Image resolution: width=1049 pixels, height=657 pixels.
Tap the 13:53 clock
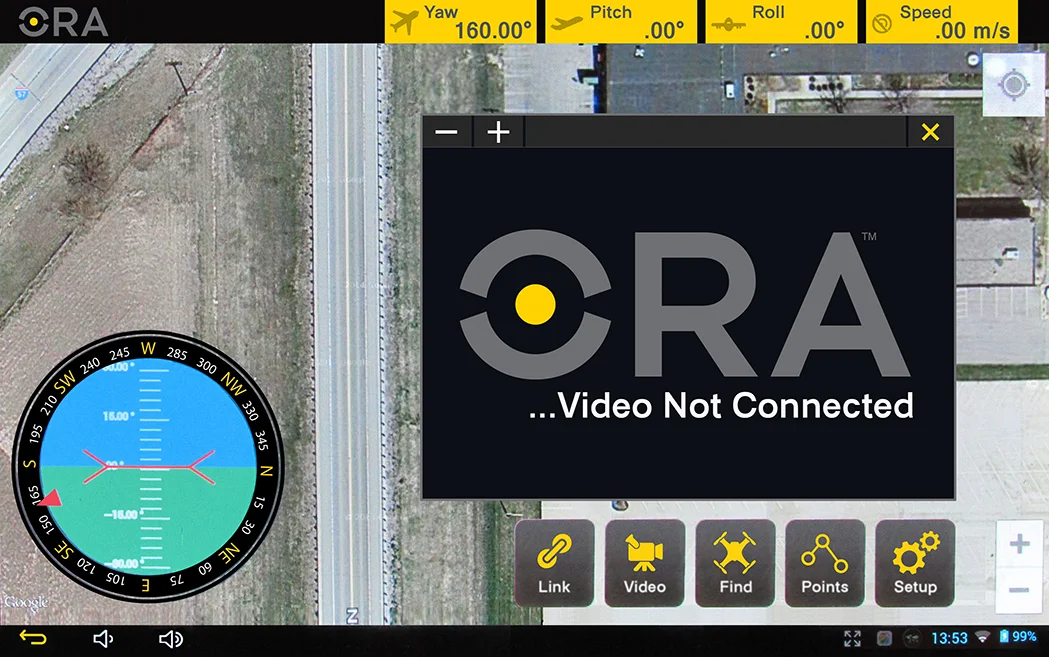click(x=949, y=638)
